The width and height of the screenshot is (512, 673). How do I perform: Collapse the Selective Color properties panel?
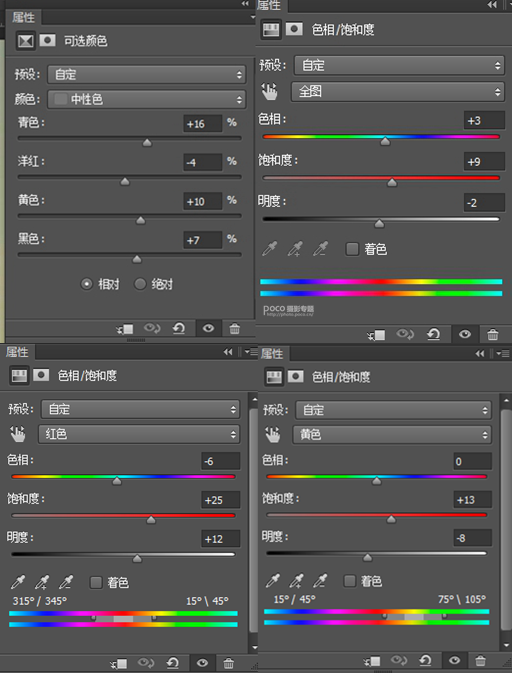(245, 3)
